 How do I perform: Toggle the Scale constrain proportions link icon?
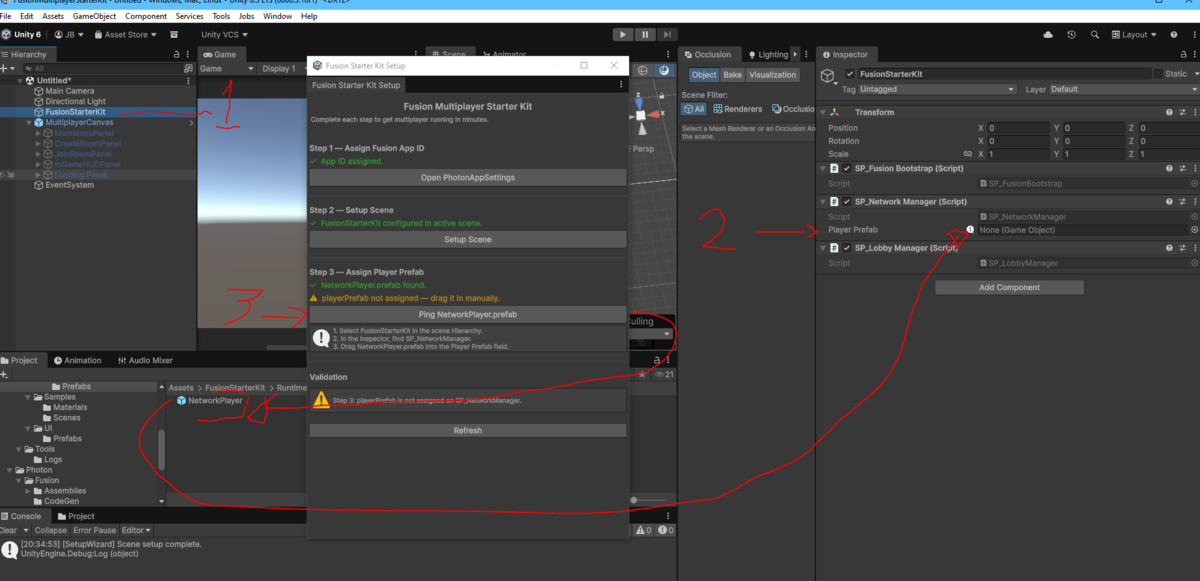tap(968, 155)
